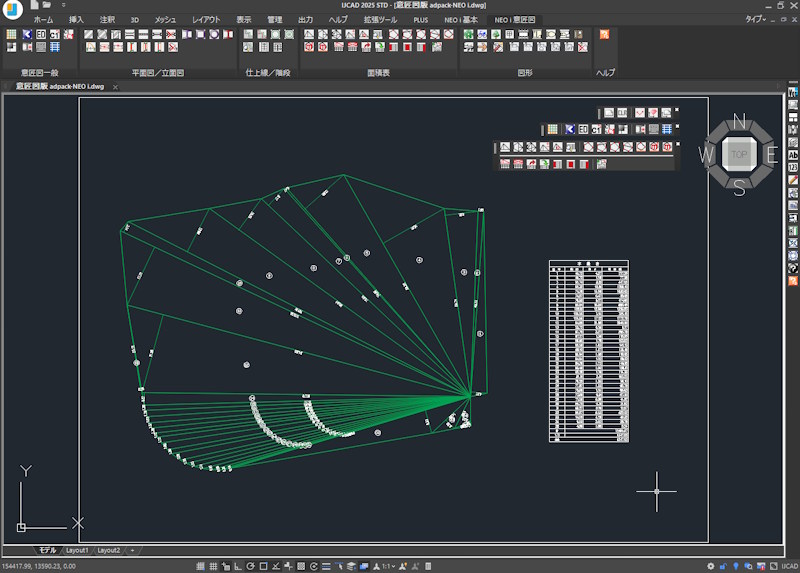Close the adpack-NEO I.dwg document tab

coord(115,87)
